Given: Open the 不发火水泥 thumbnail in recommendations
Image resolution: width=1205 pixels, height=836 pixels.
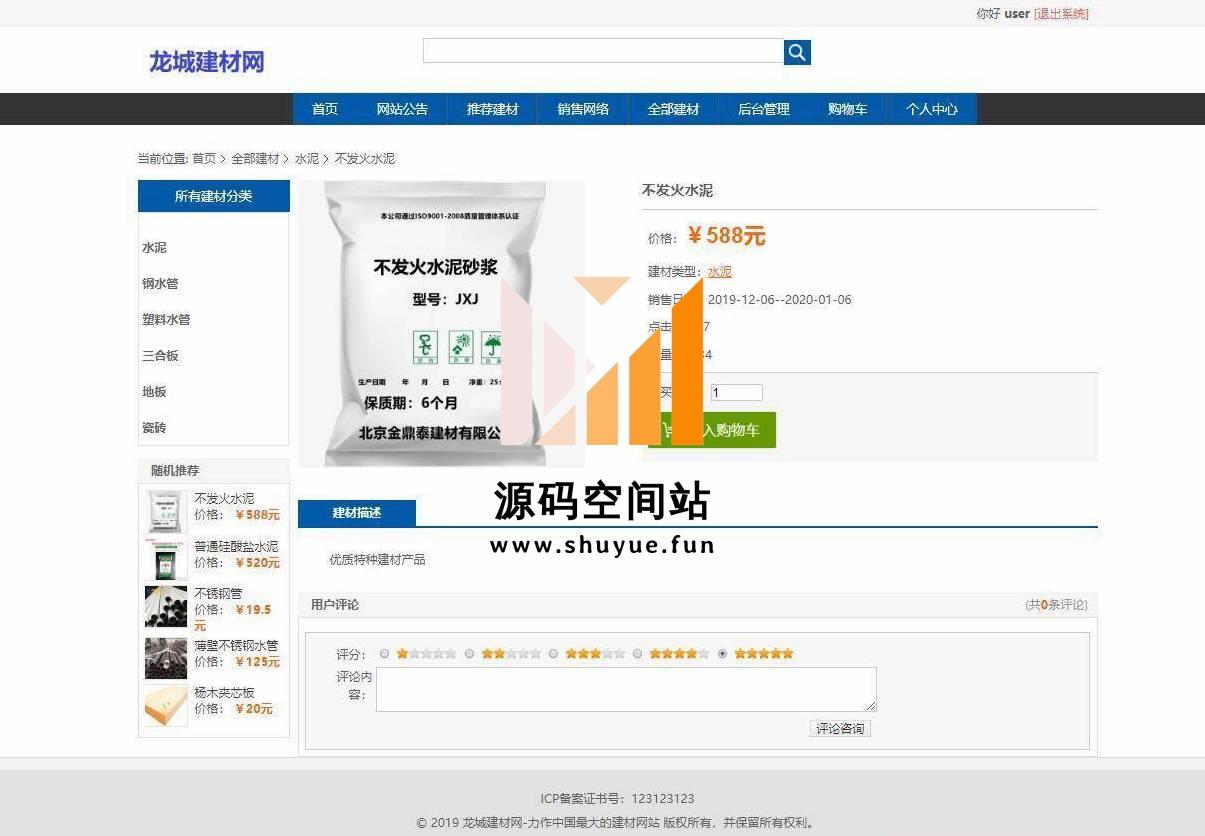Looking at the screenshot, I should [x=165, y=511].
